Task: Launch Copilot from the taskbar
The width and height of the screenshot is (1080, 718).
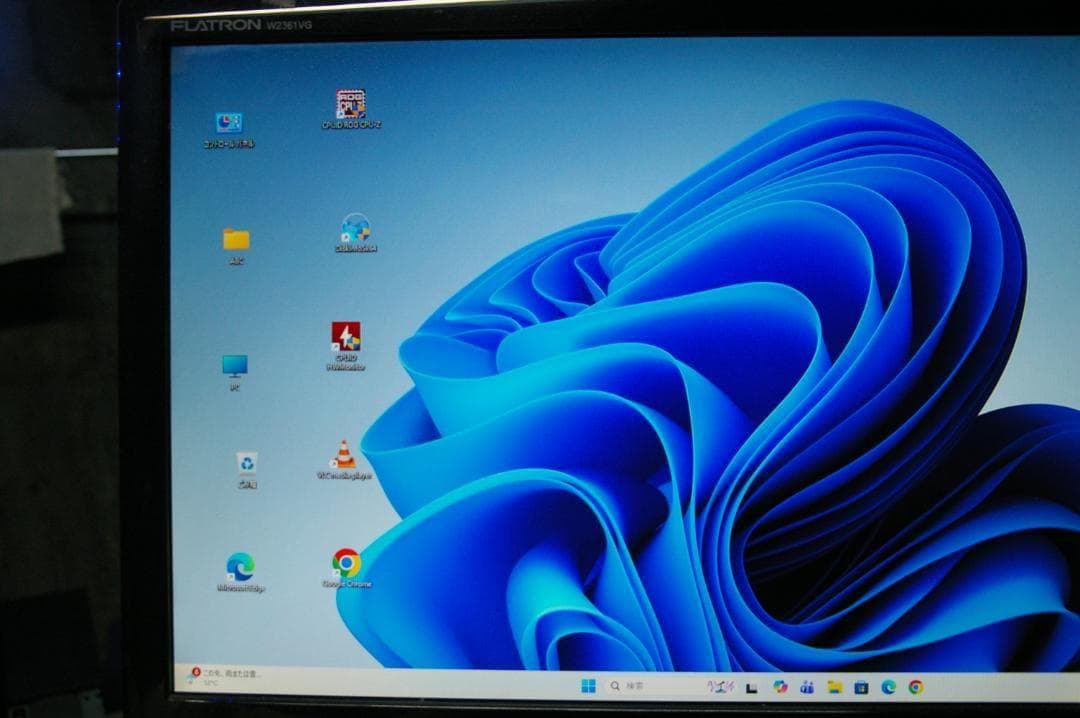Action: (x=779, y=686)
